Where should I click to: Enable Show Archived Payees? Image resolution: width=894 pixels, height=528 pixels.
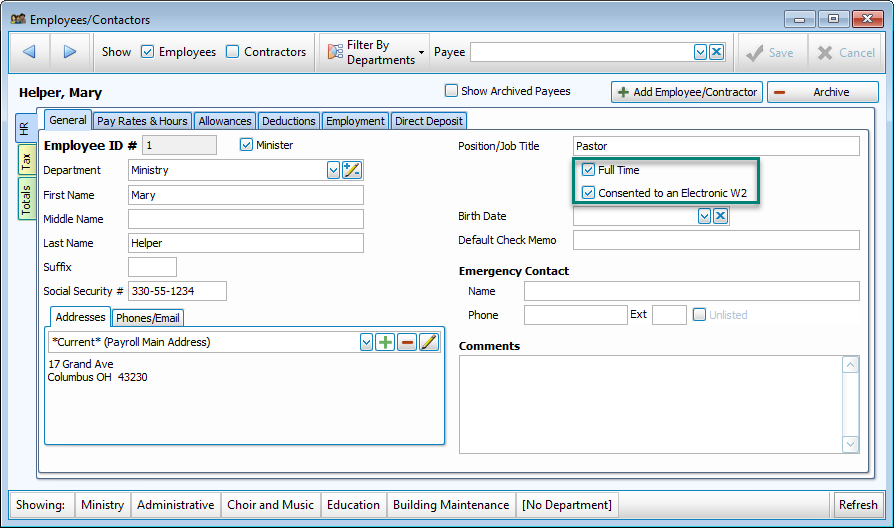click(451, 91)
